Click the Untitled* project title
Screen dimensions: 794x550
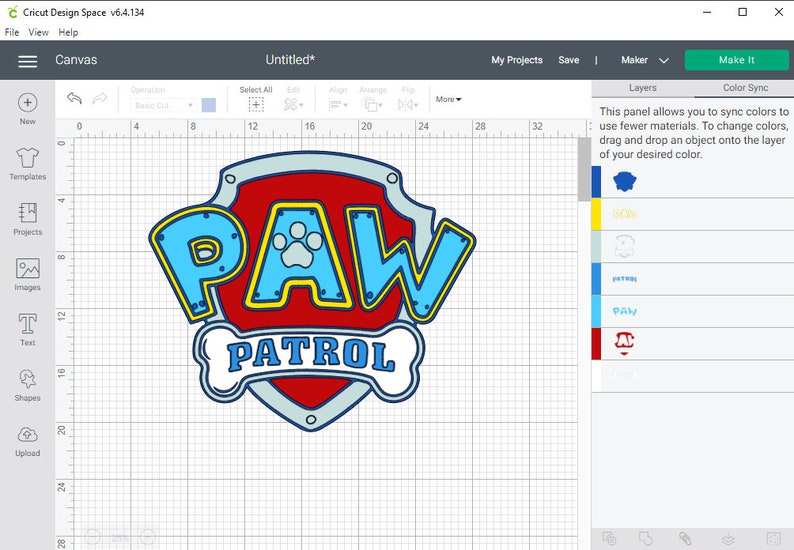pos(290,60)
